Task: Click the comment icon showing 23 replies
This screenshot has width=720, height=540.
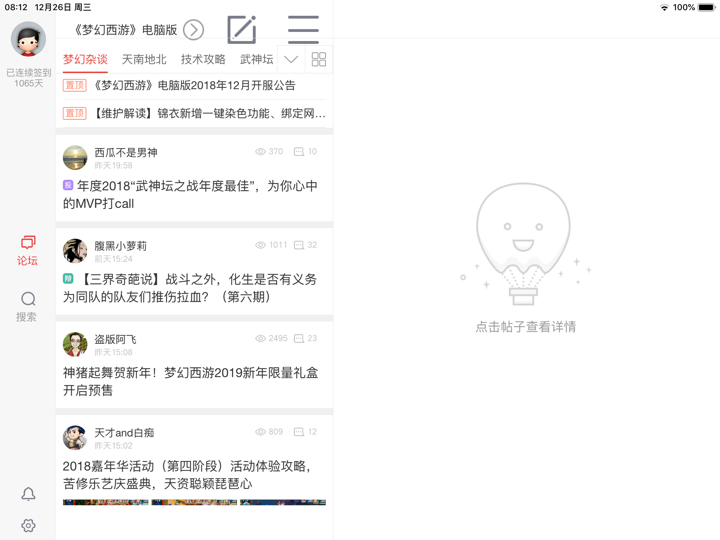Action: [299, 338]
